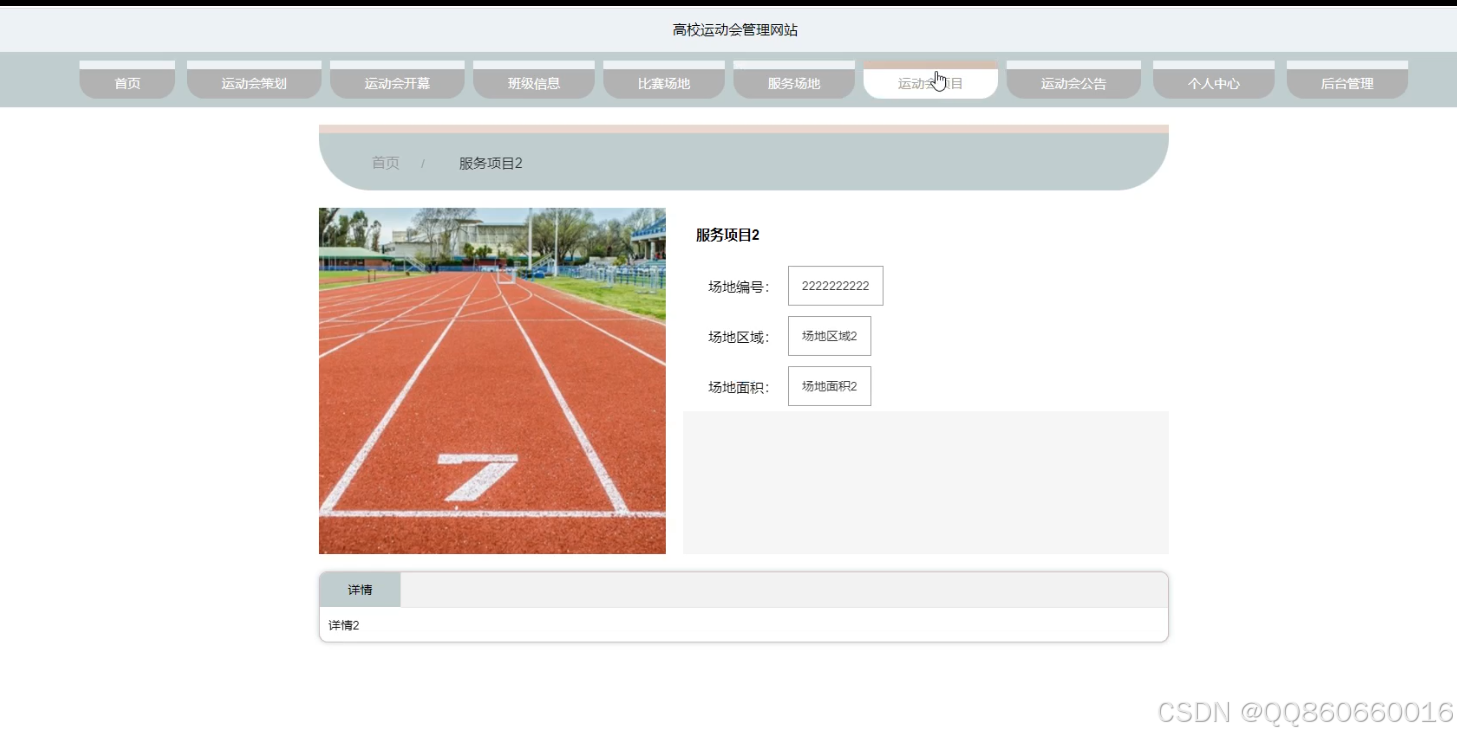The width and height of the screenshot is (1457, 738).
Task: Open the 运动会策划 section
Action: coord(253,83)
